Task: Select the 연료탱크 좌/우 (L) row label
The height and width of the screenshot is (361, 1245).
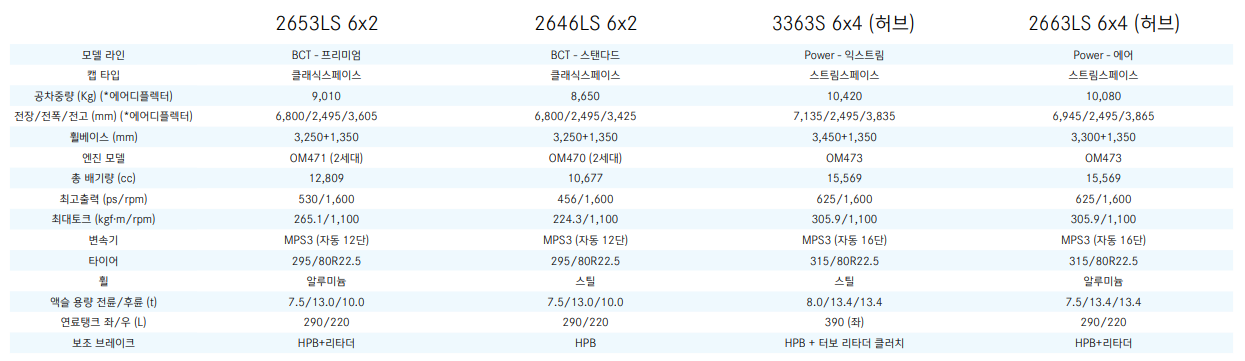Action: (104, 323)
